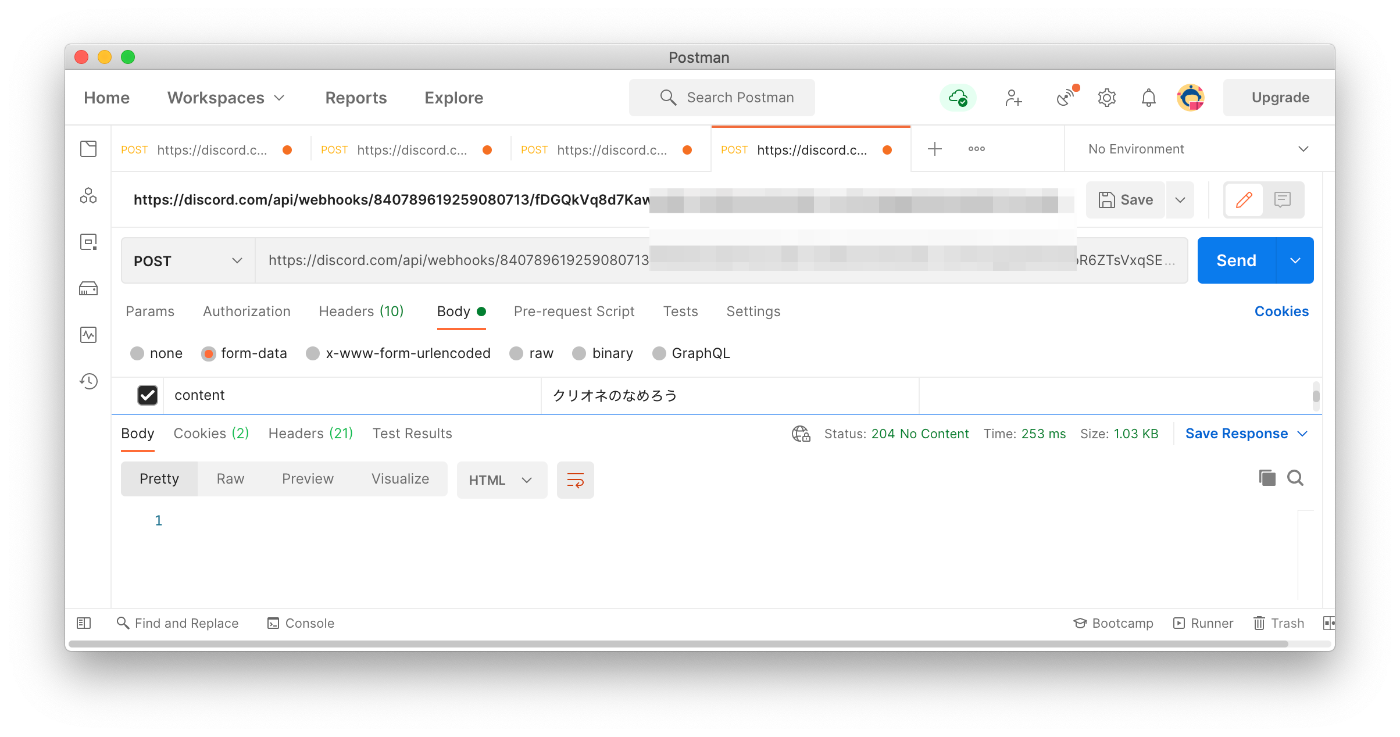Image resolution: width=1400 pixels, height=737 pixels.
Task: Open the No Environment selector
Action: 1198,149
